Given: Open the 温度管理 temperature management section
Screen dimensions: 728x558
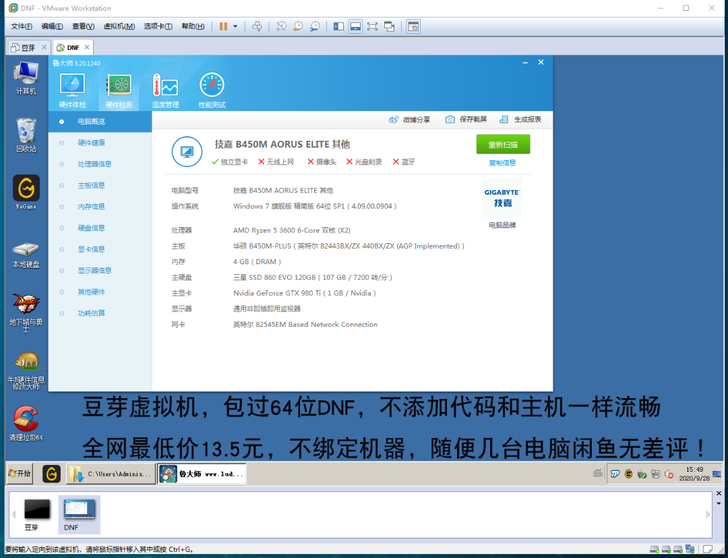Looking at the screenshot, I should pos(165,91).
